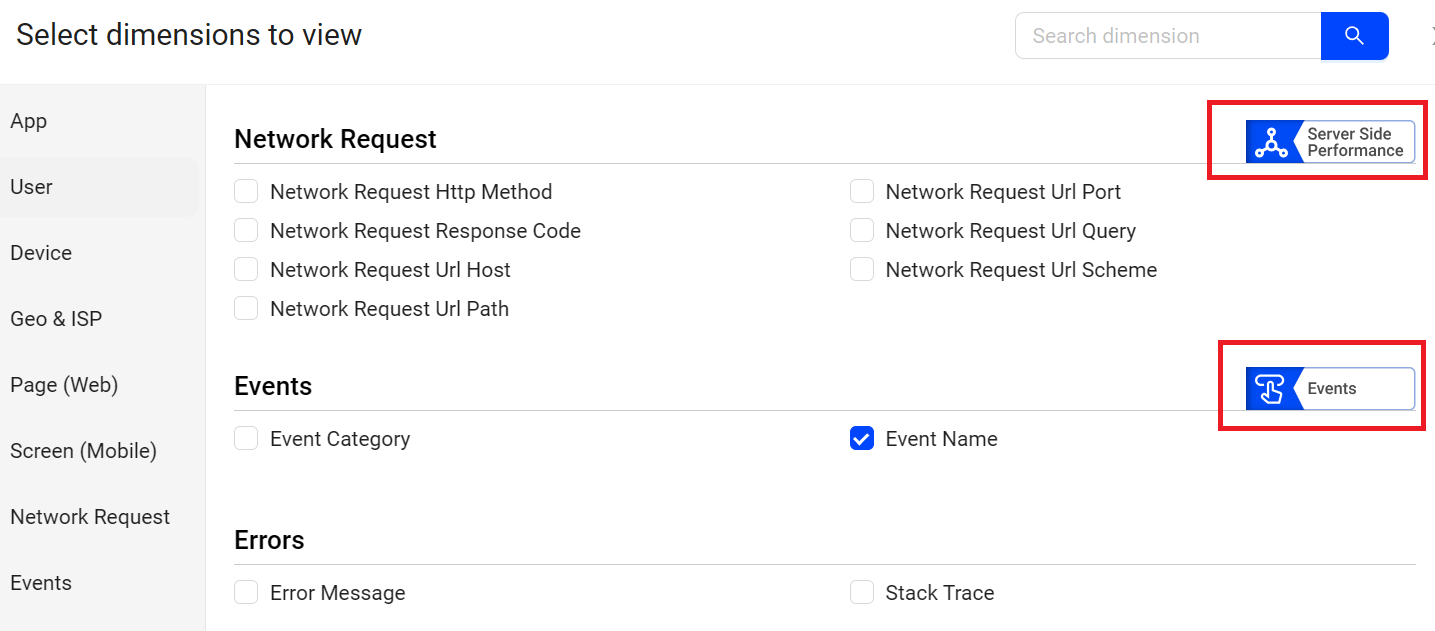Select the Error Message checkbox
1435x631 pixels.
coord(246,593)
